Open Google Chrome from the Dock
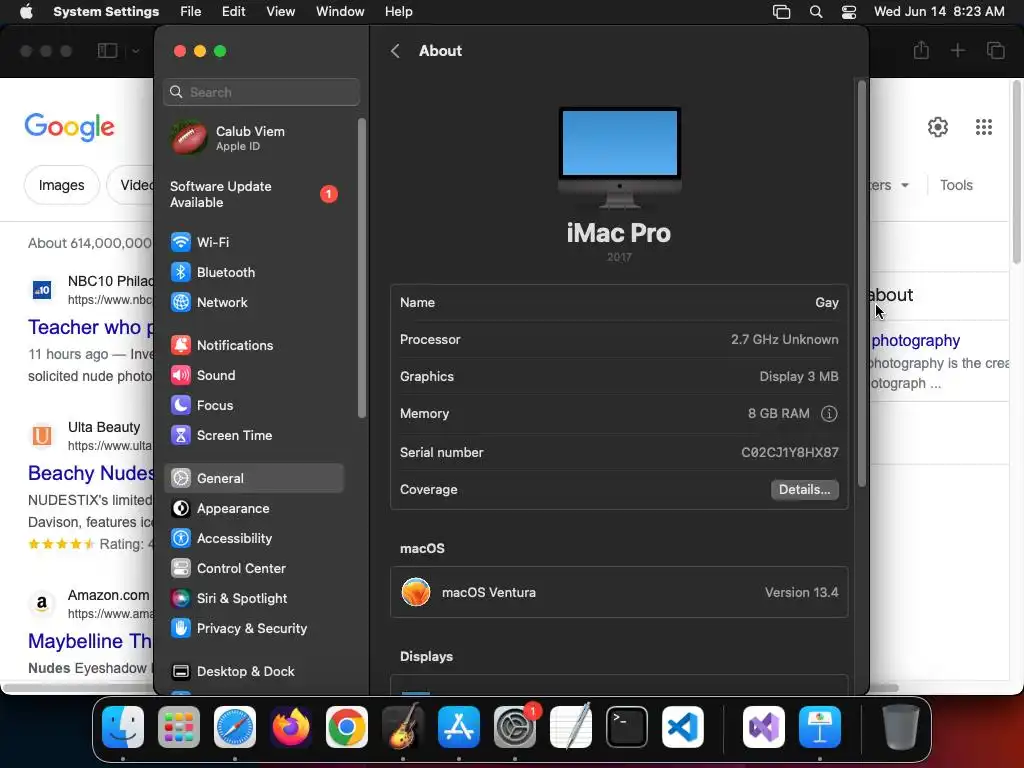This screenshot has width=1024, height=768. point(347,727)
